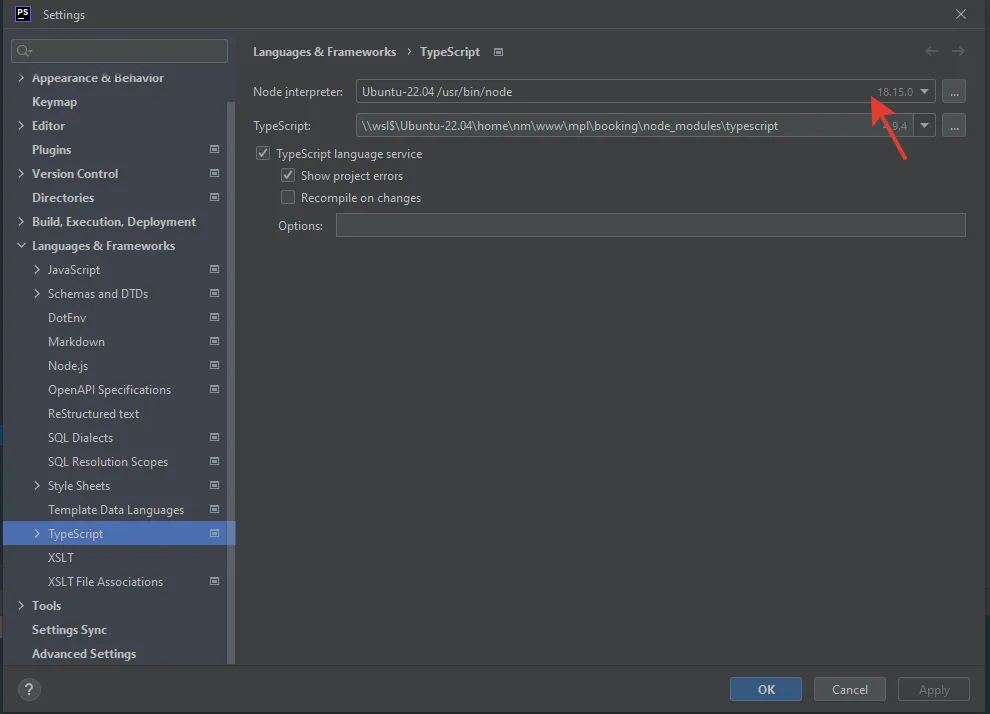Open the Node interpreter dropdown arrow
The image size is (990, 714).
pyautogui.click(x=924, y=92)
